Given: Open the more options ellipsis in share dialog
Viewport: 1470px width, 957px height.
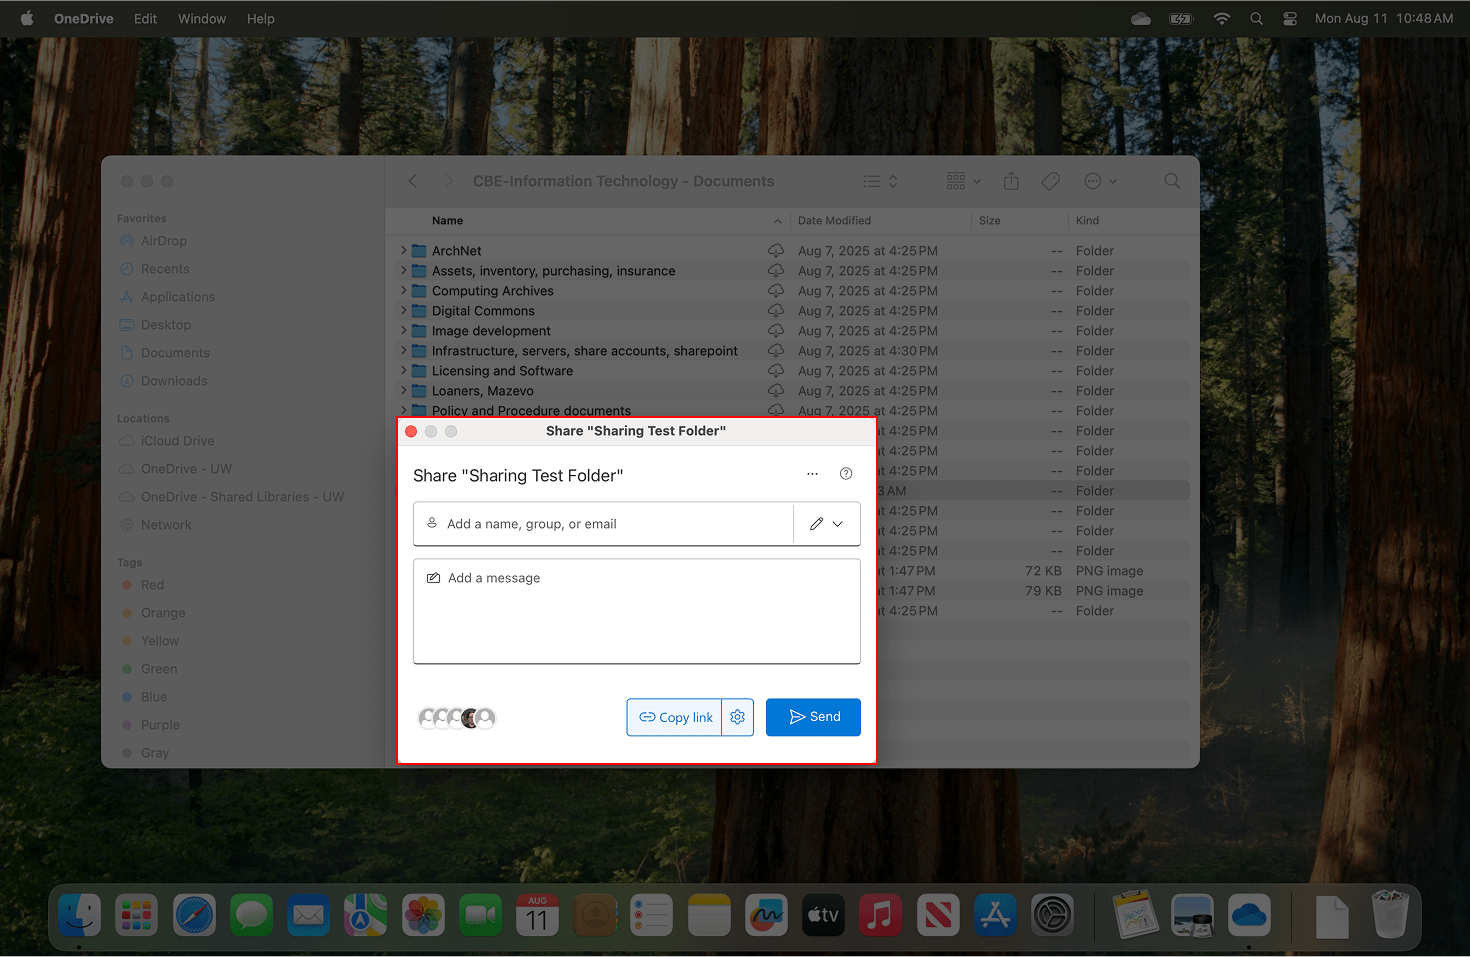Looking at the screenshot, I should (812, 473).
